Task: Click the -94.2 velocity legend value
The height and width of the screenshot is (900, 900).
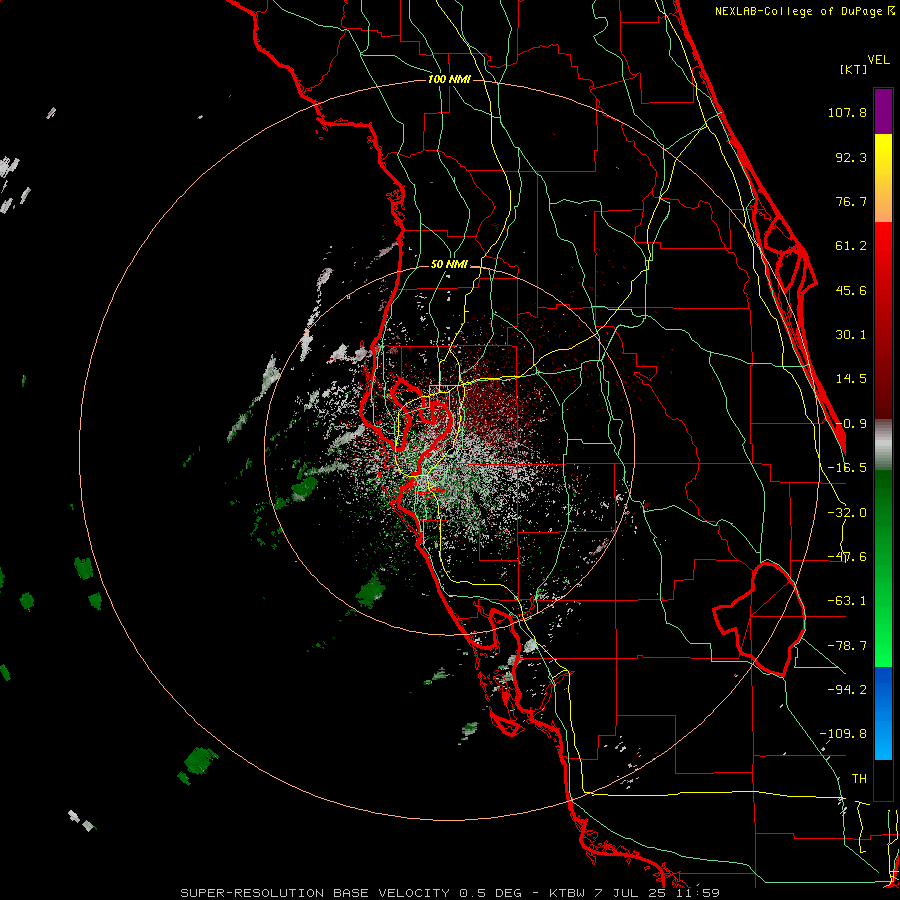Action: [x=847, y=690]
